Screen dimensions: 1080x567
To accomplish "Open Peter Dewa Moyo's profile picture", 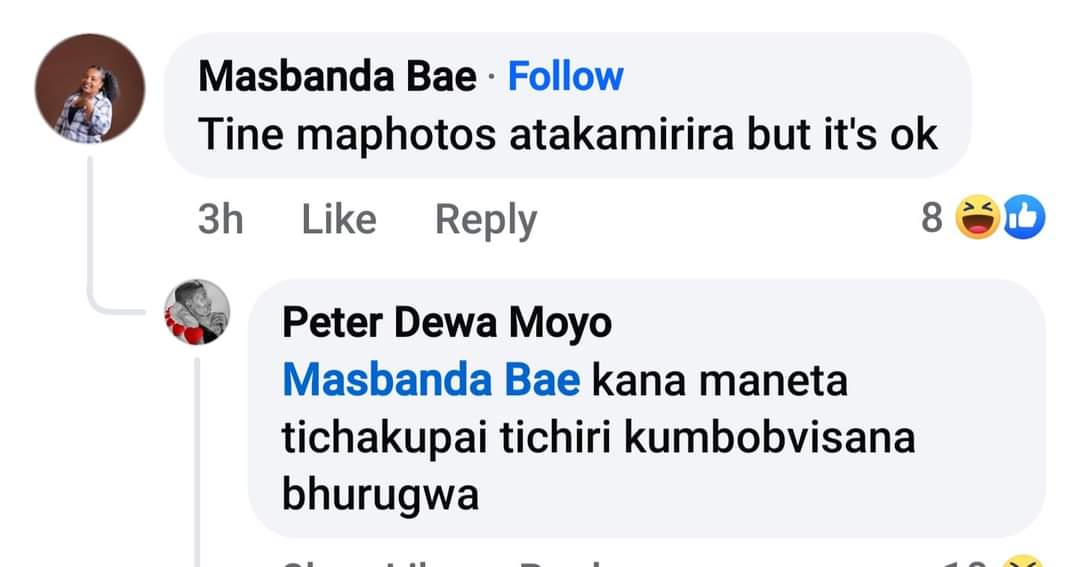I will pyautogui.click(x=197, y=311).
